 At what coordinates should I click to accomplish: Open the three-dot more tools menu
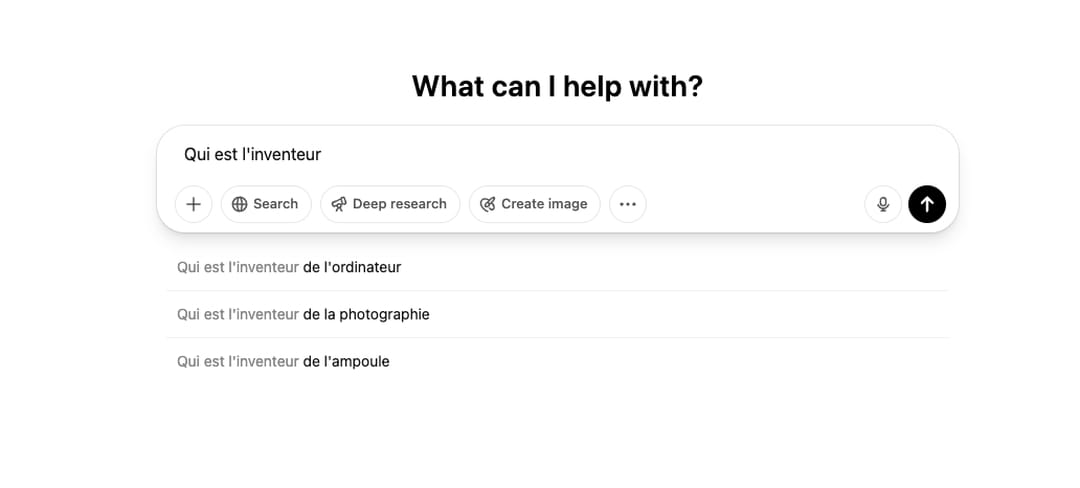(x=627, y=204)
